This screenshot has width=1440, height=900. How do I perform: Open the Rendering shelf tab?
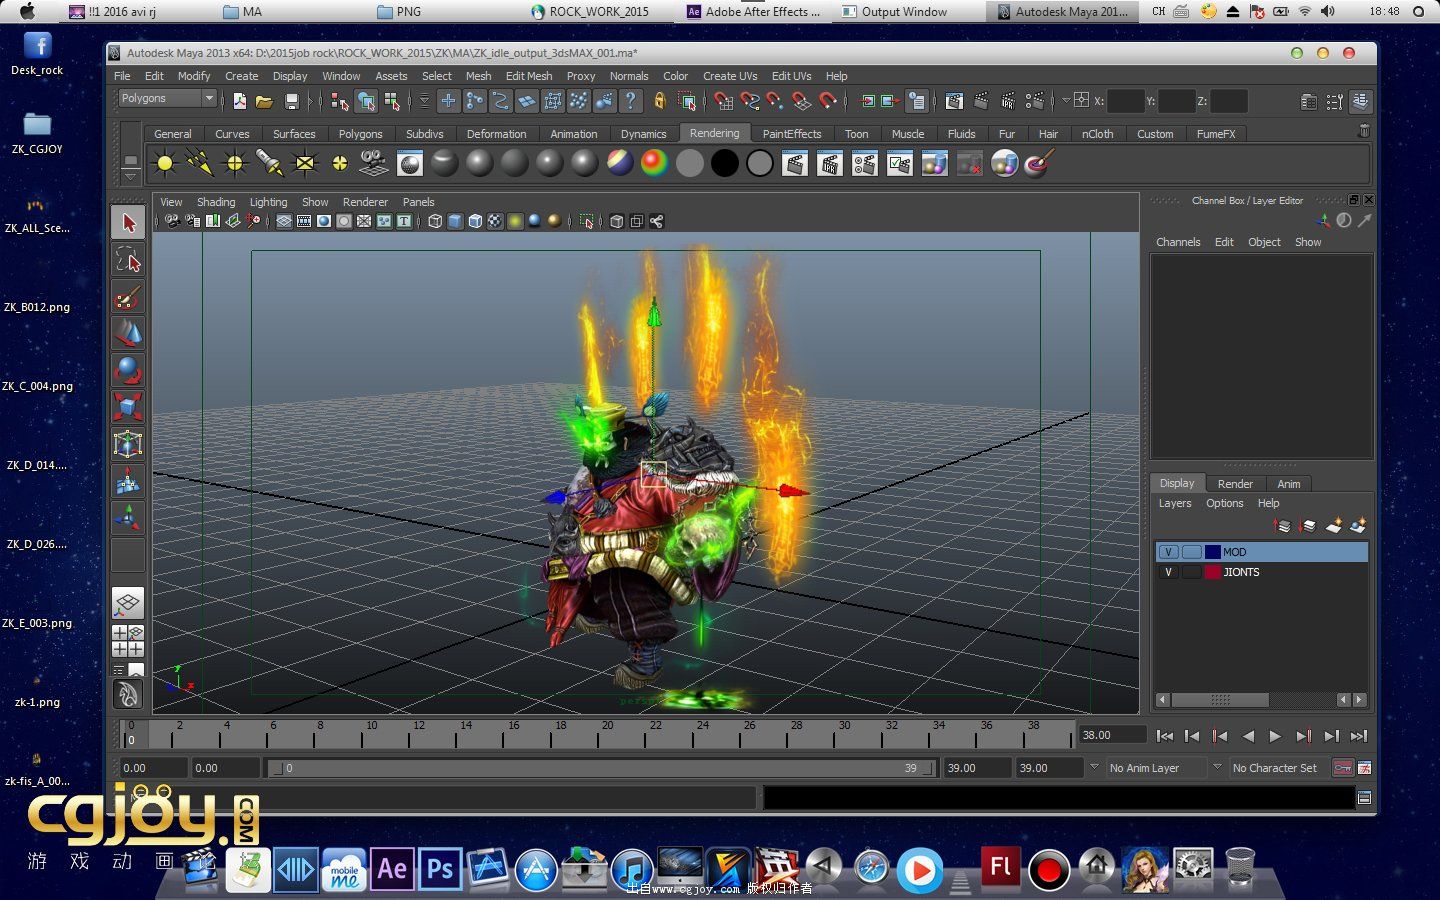pos(714,133)
